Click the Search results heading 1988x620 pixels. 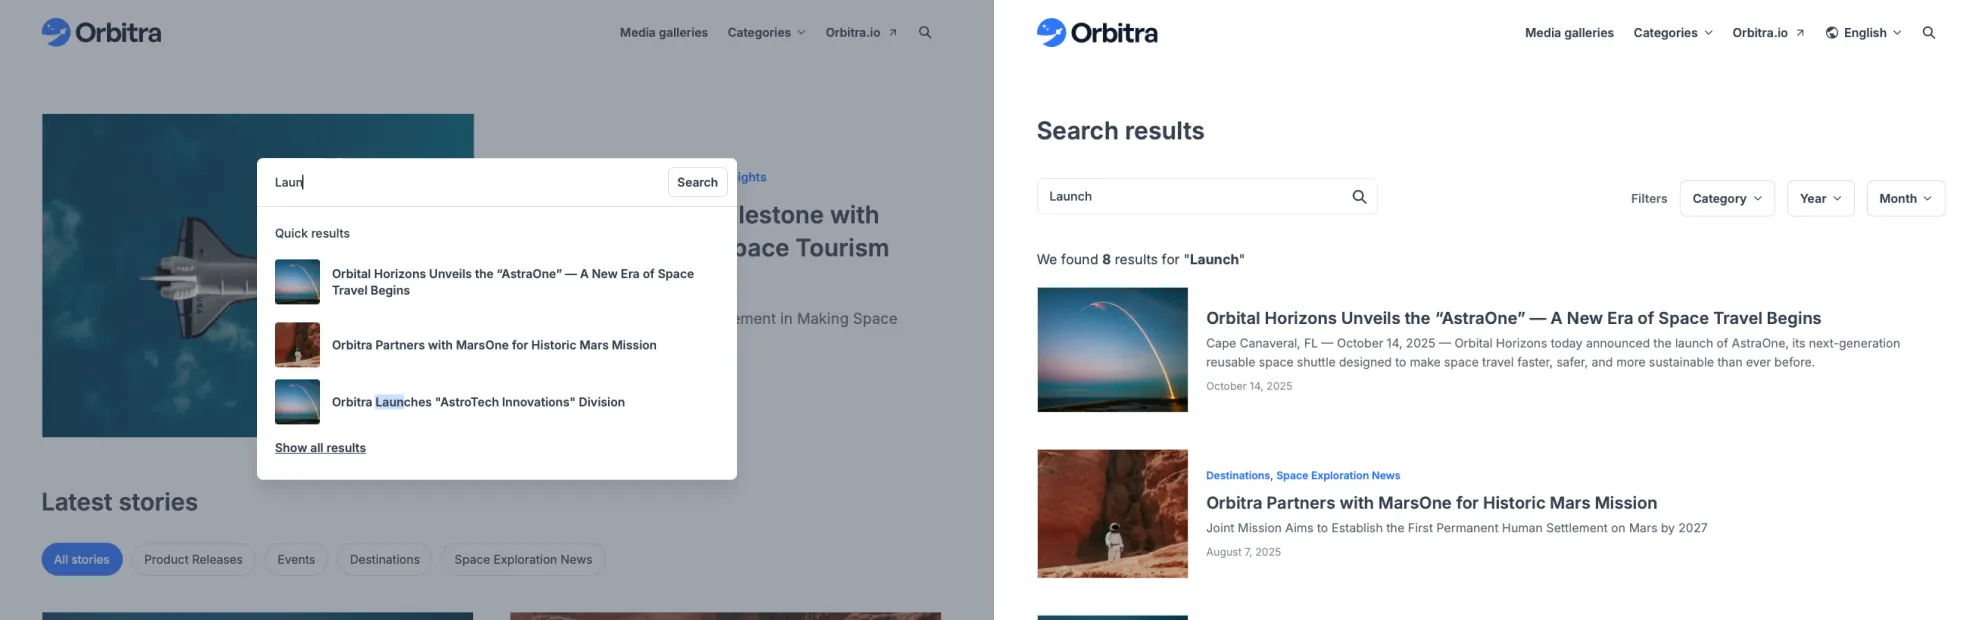[1120, 131]
